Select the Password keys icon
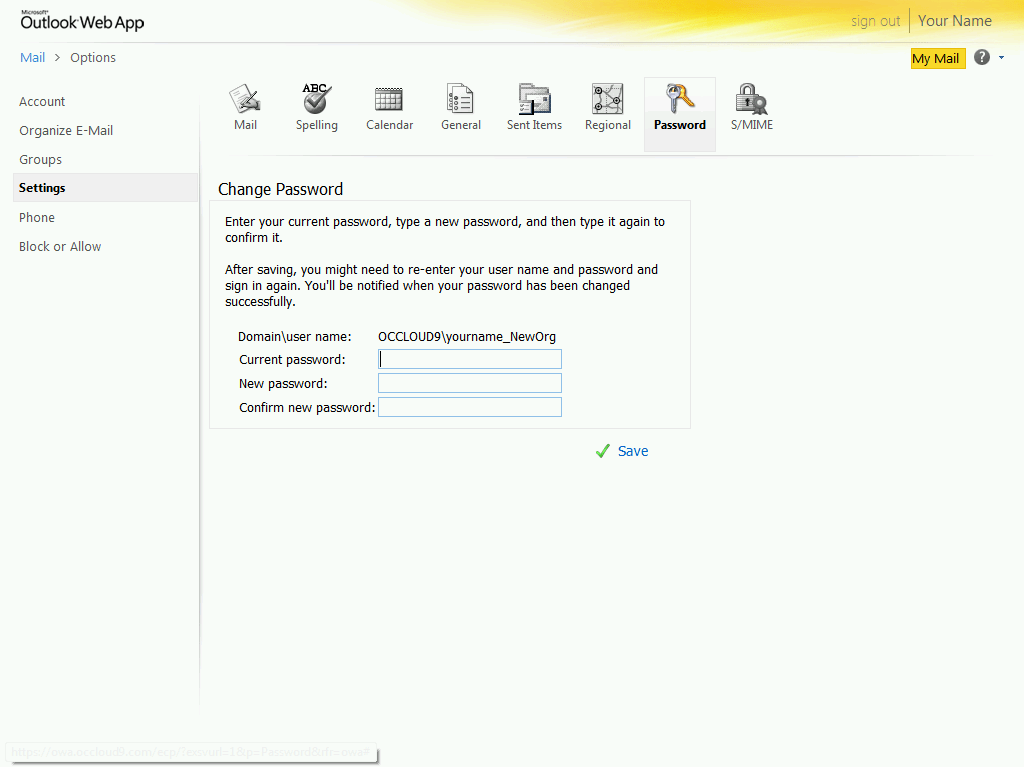Image resolution: width=1024 pixels, height=767 pixels. pyautogui.click(x=680, y=99)
